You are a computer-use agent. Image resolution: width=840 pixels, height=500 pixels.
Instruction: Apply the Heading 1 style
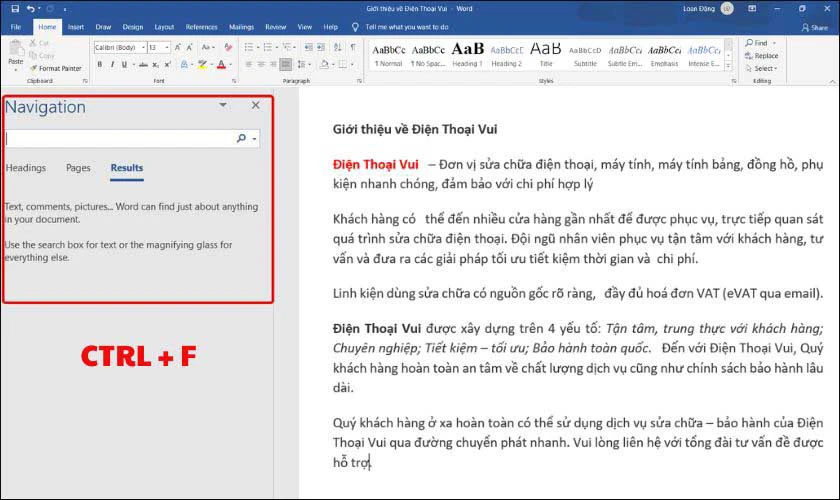point(467,55)
